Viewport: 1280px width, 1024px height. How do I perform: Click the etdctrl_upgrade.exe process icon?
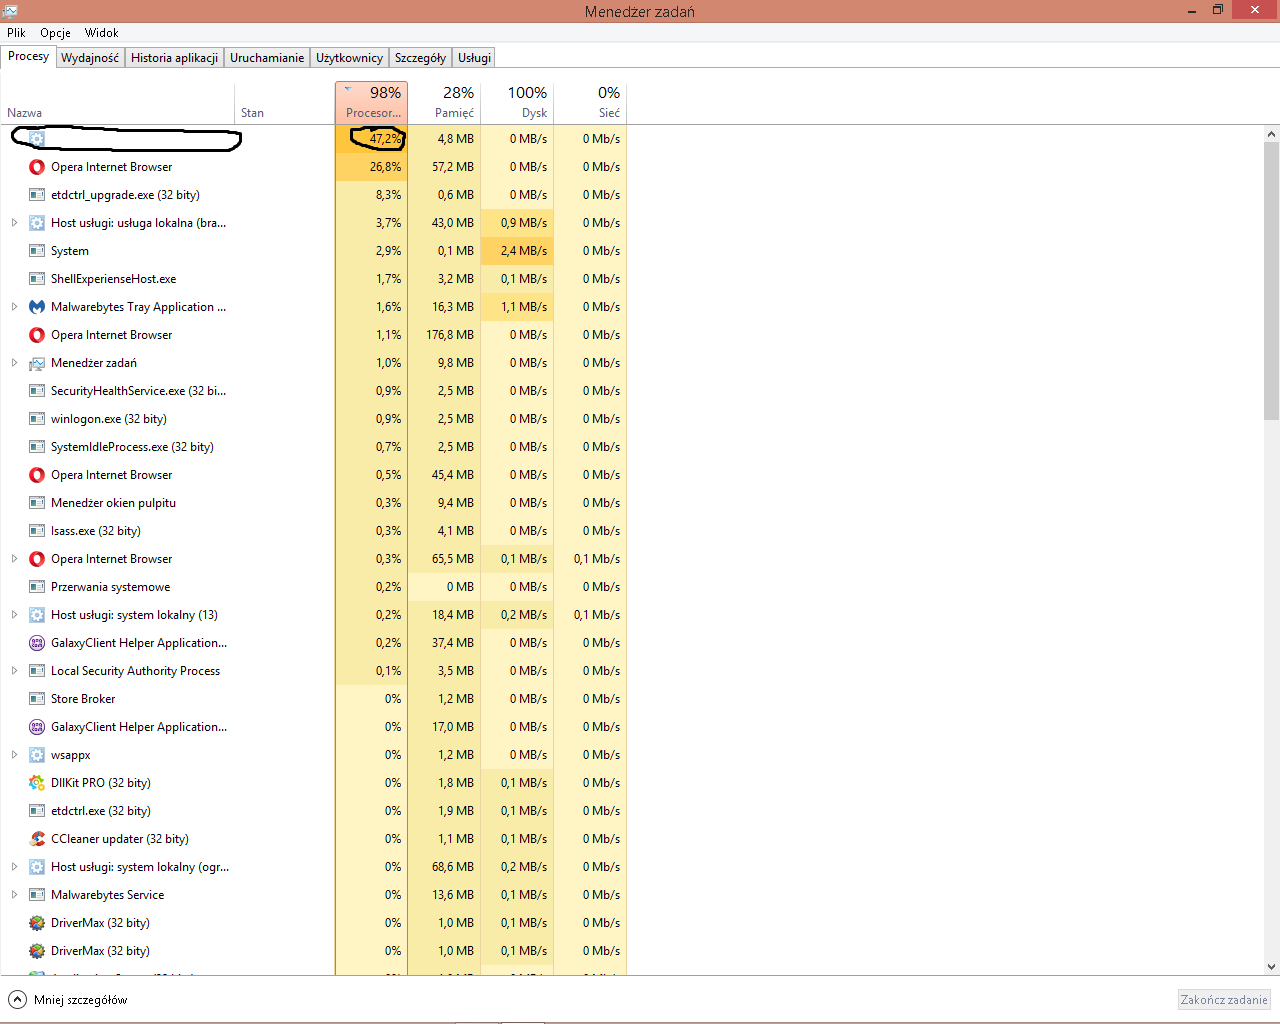pyautogui.click(x=37, y=195)
